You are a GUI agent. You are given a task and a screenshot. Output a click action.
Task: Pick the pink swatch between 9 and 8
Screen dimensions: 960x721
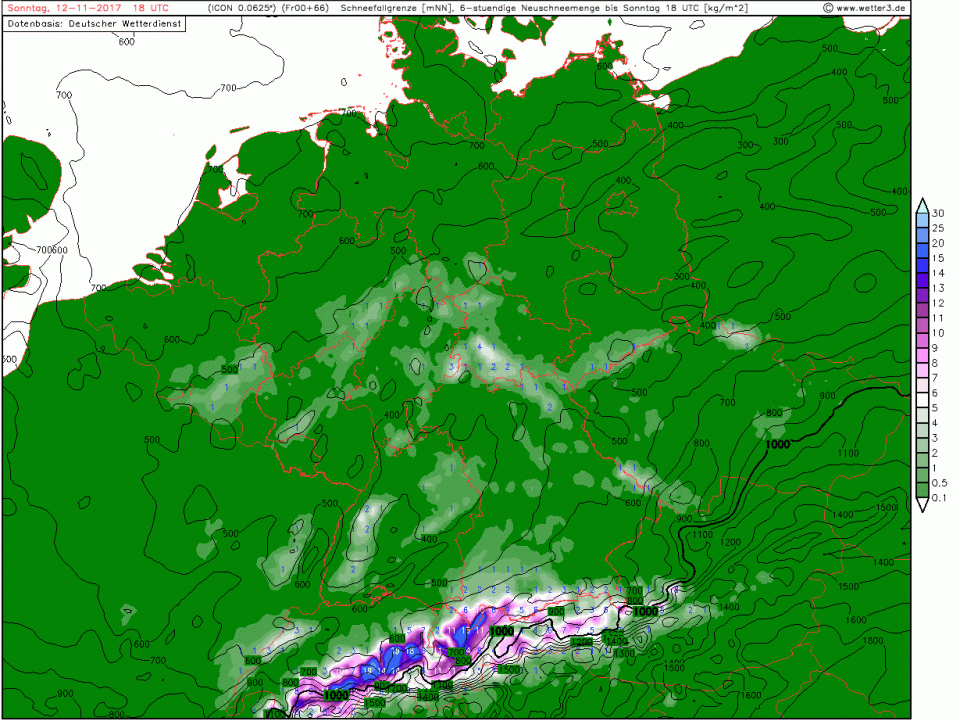pyautogui.click(x=922, y=355)
